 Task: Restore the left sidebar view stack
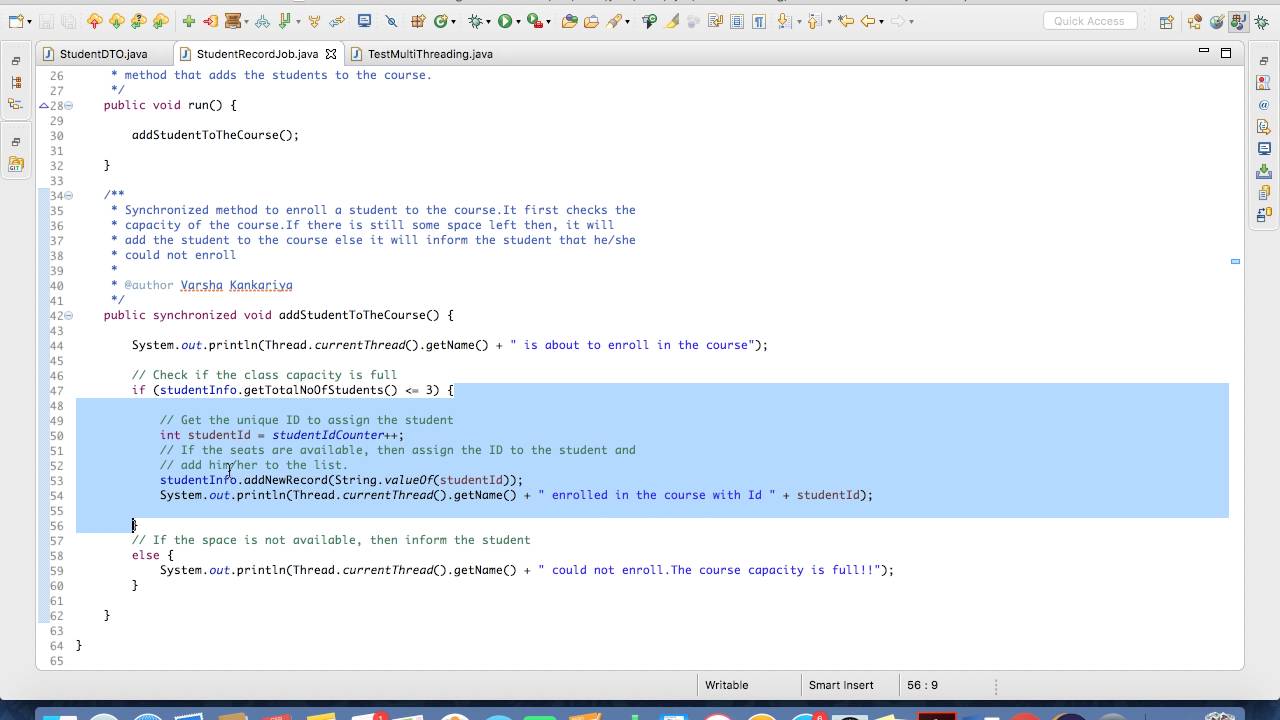point(16,61)
